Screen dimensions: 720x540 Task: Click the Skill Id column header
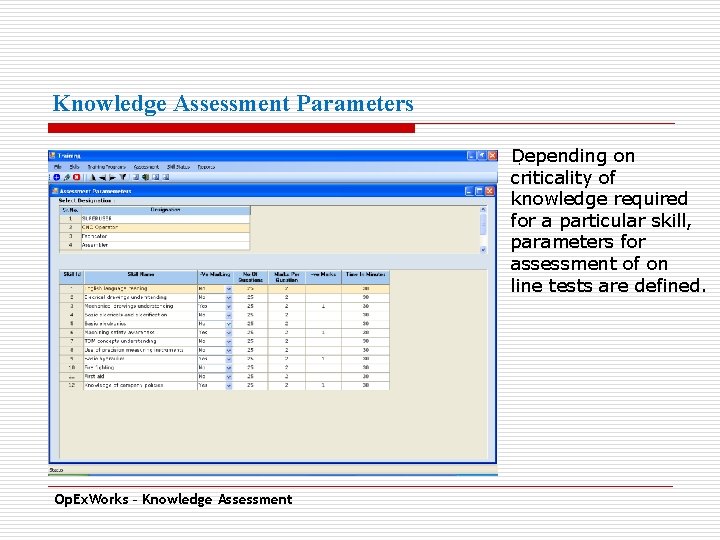pos(72,277)
